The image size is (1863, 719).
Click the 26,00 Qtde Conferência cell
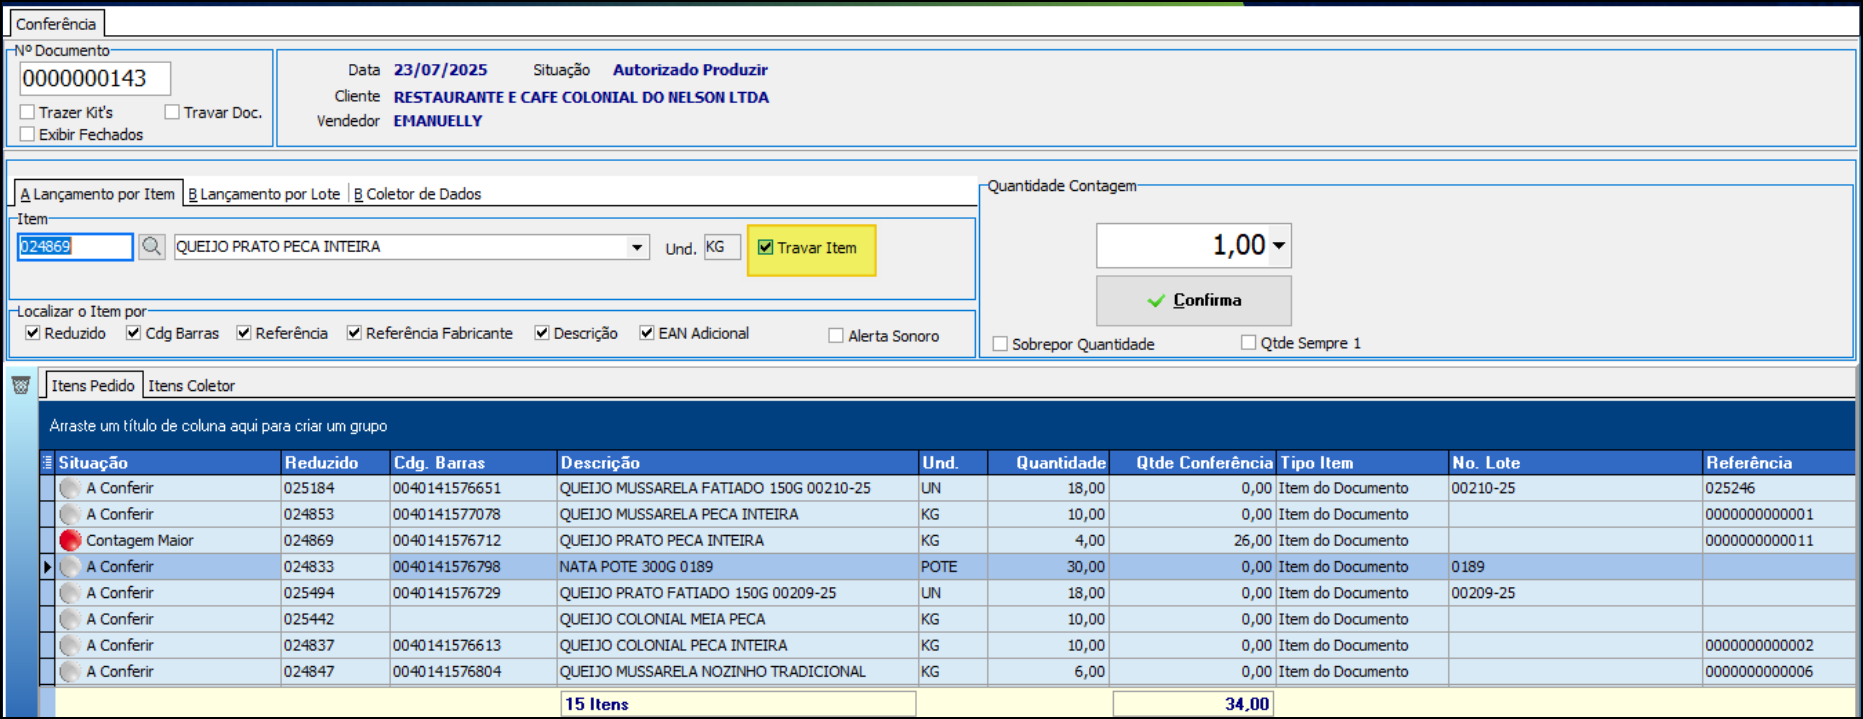(x=1192, y=540)
